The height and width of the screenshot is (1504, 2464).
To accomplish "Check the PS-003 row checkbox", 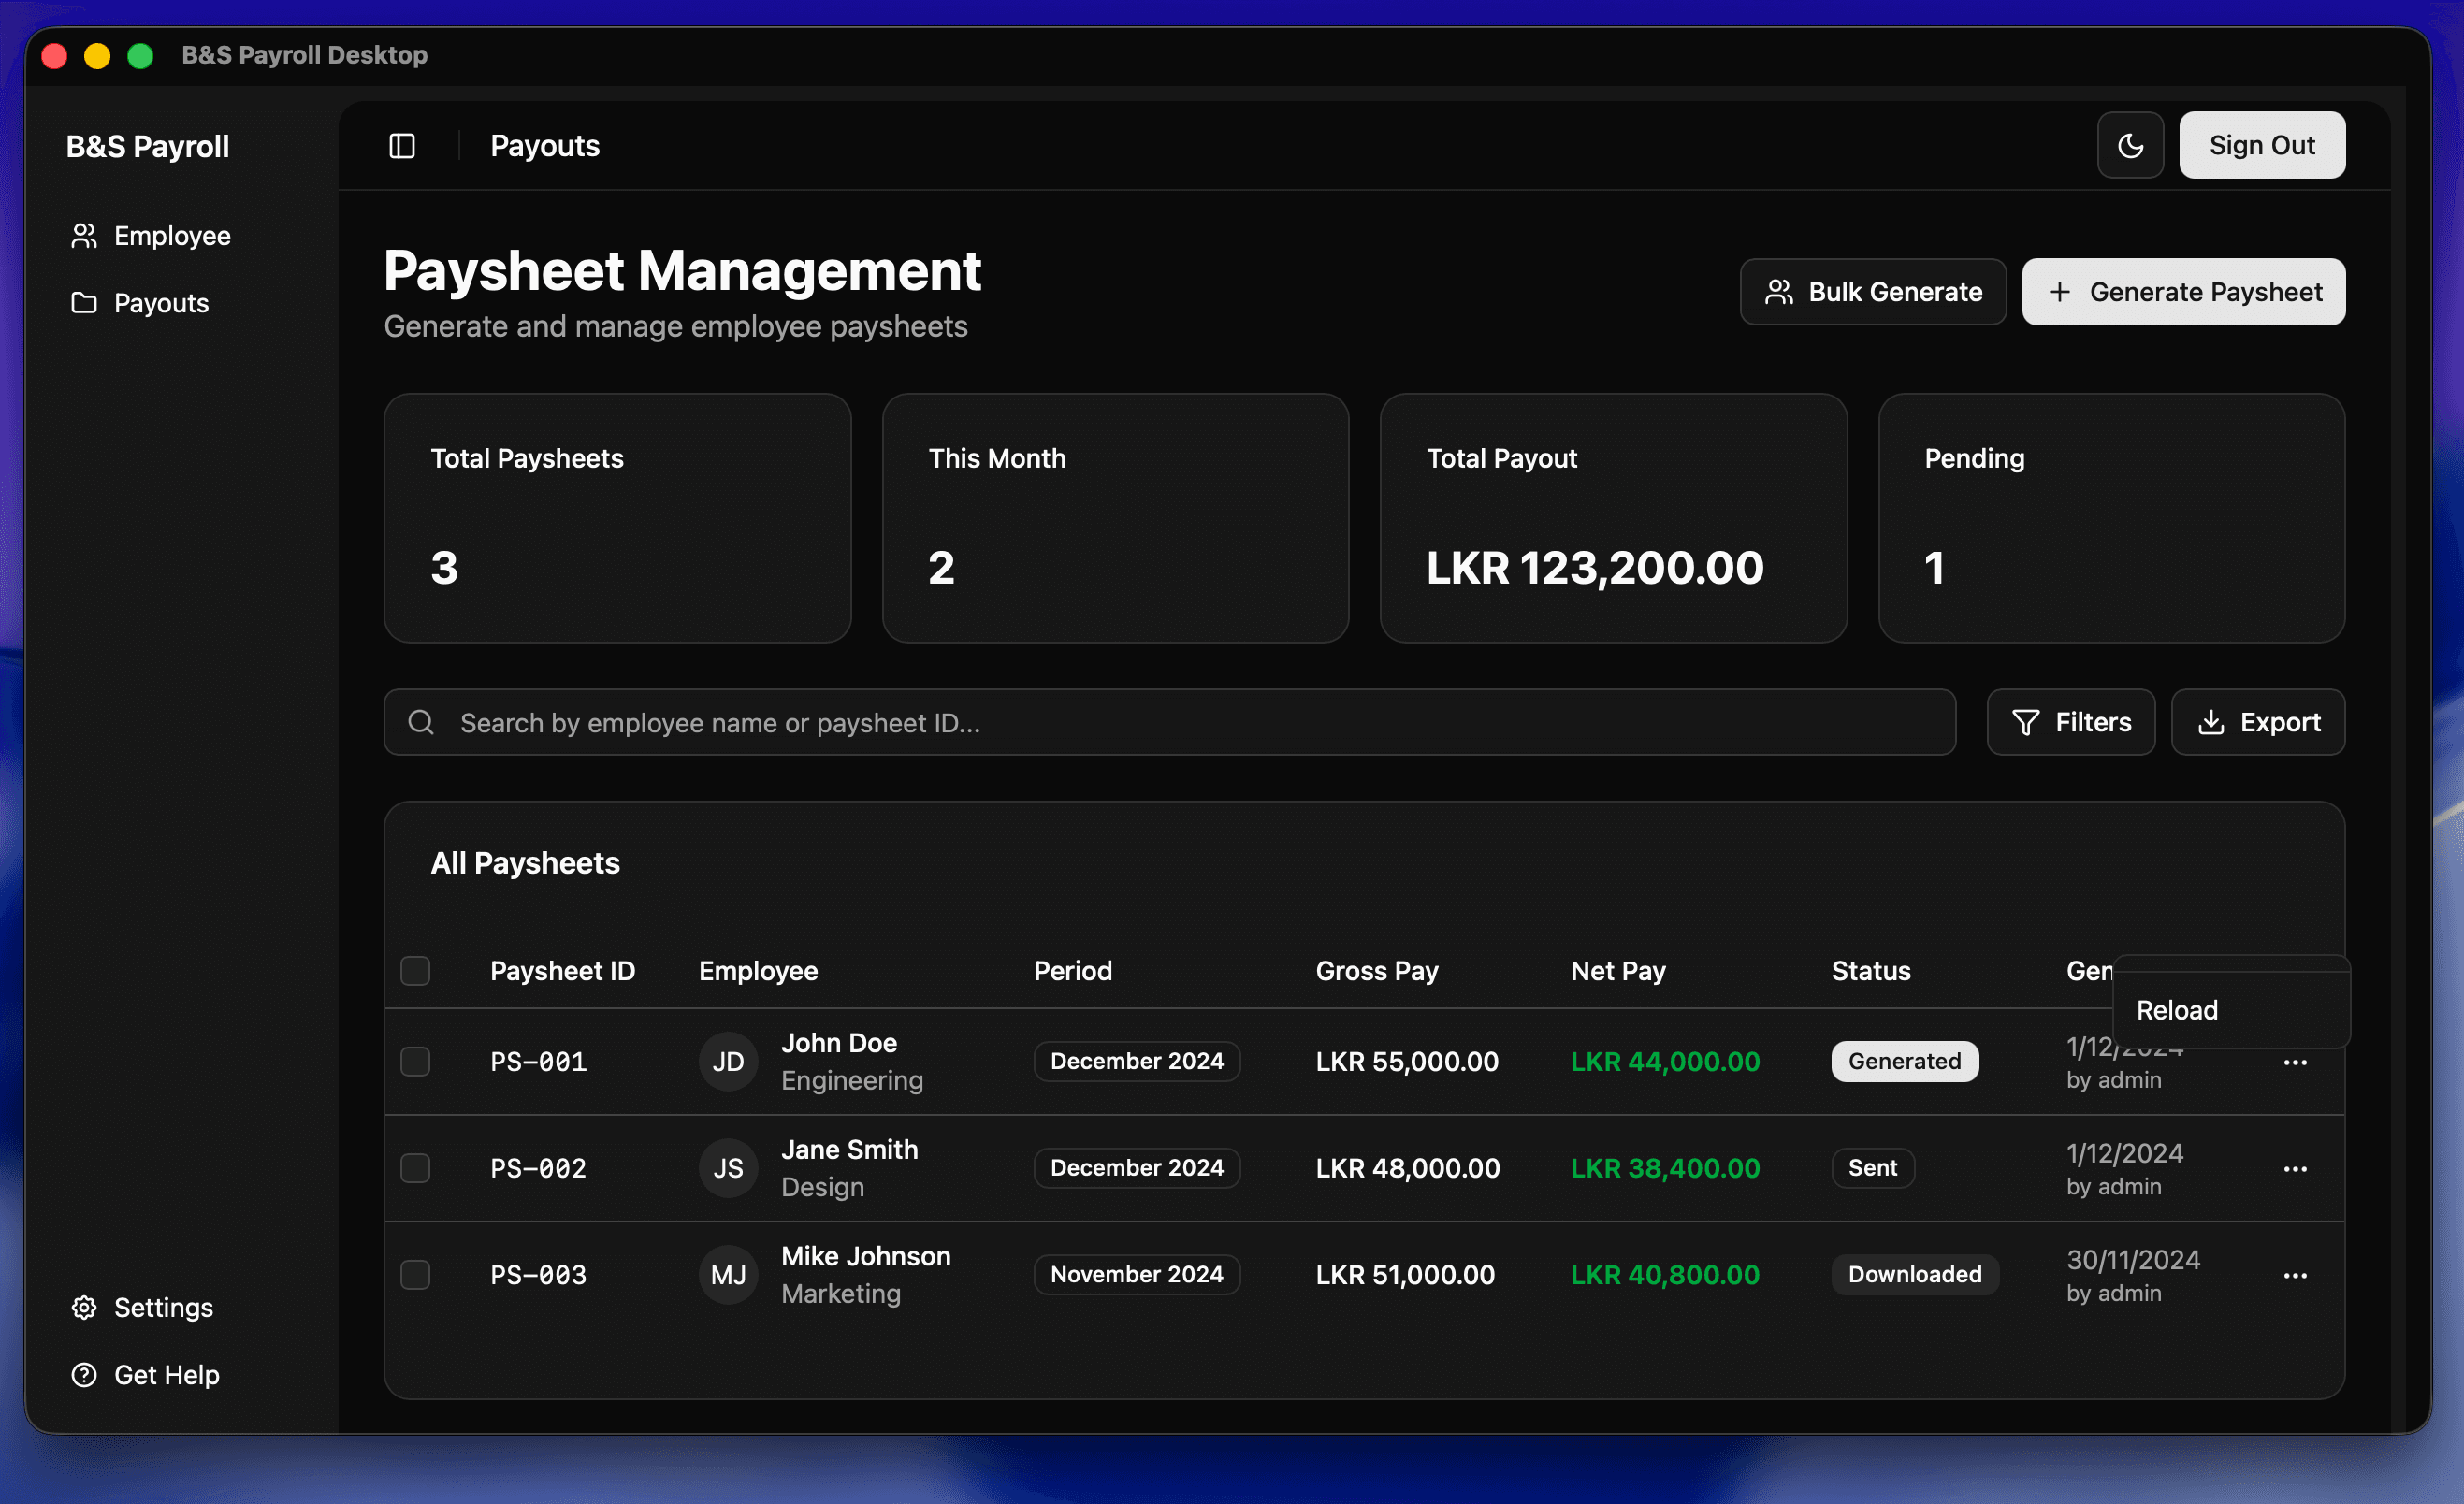I will click(x=416, y=1274).
